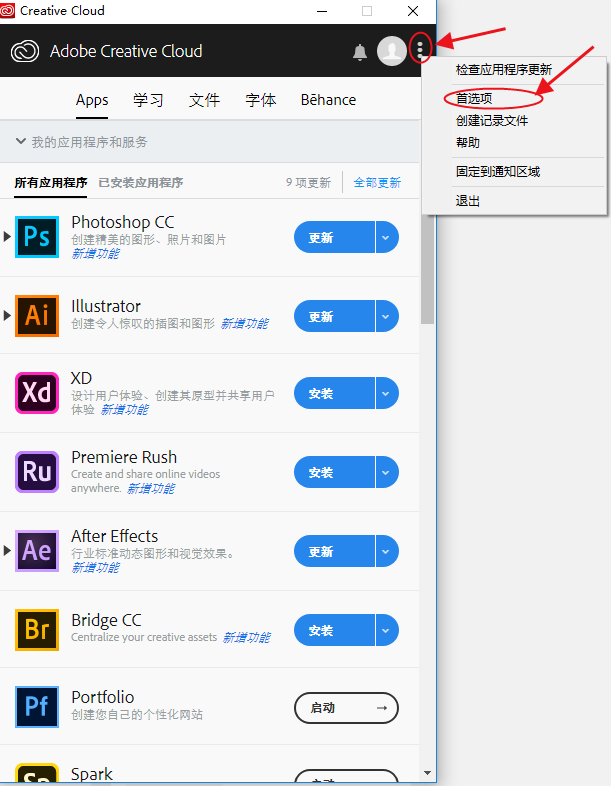Open Premiere Rush install dropdown arrow
The width and height of the screenshot is (611, 786).
(x=386, y=472)
